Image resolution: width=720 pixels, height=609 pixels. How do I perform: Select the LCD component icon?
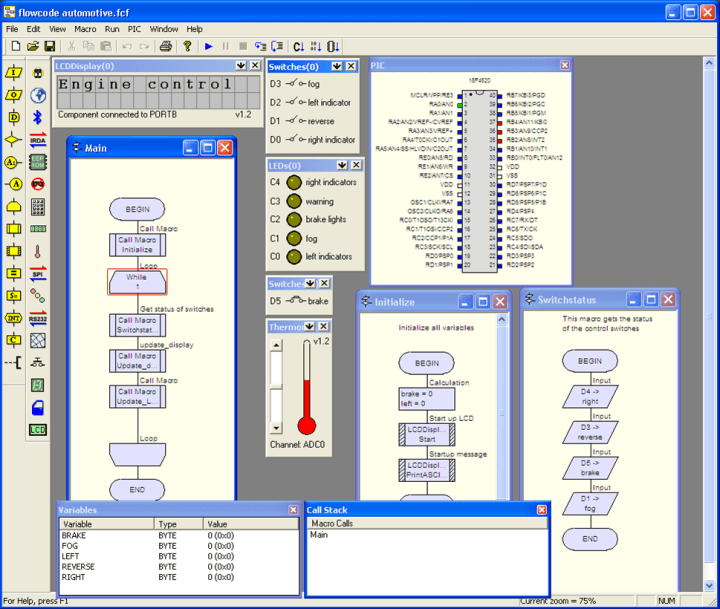(38, 429)
